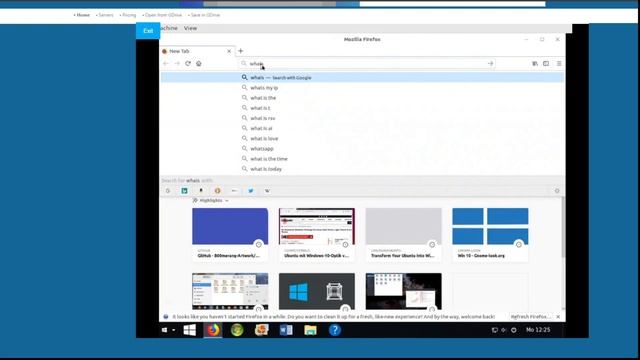Screen dimensions: 640x360
Task: Open the Windows logo and printer thumbnail
Action: click(x=317, y=291)
